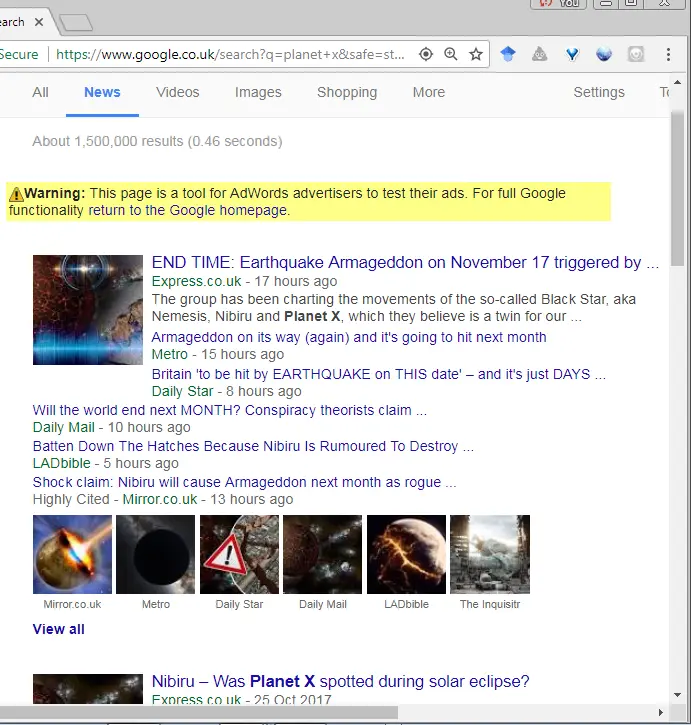This screenshot has height=725, width=691.
Task: Open a new browser tab
Action: pos(76,23)
